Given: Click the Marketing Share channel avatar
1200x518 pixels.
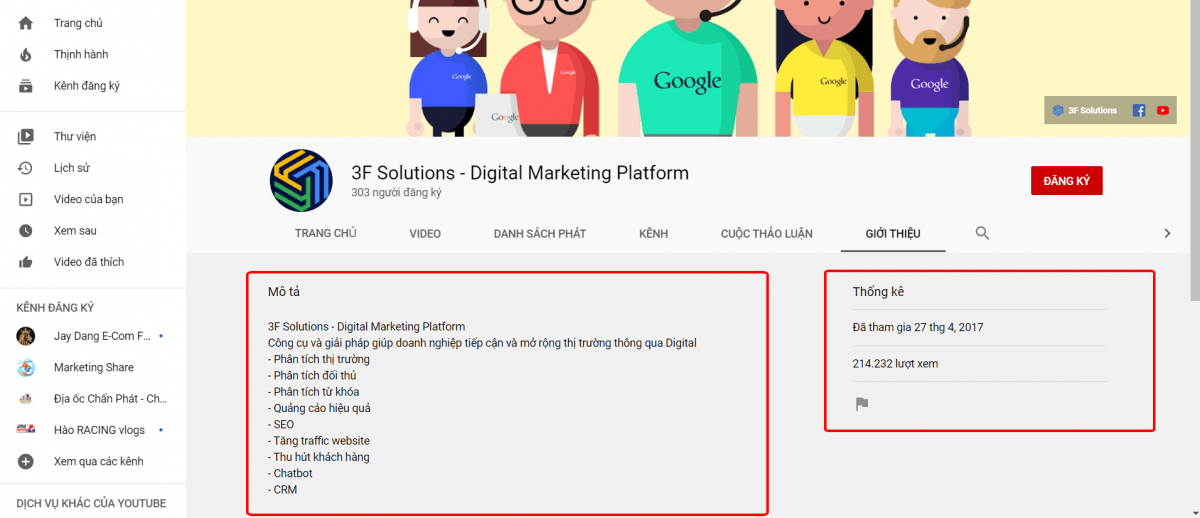Looking at the screenshot, I should point(26,367).
